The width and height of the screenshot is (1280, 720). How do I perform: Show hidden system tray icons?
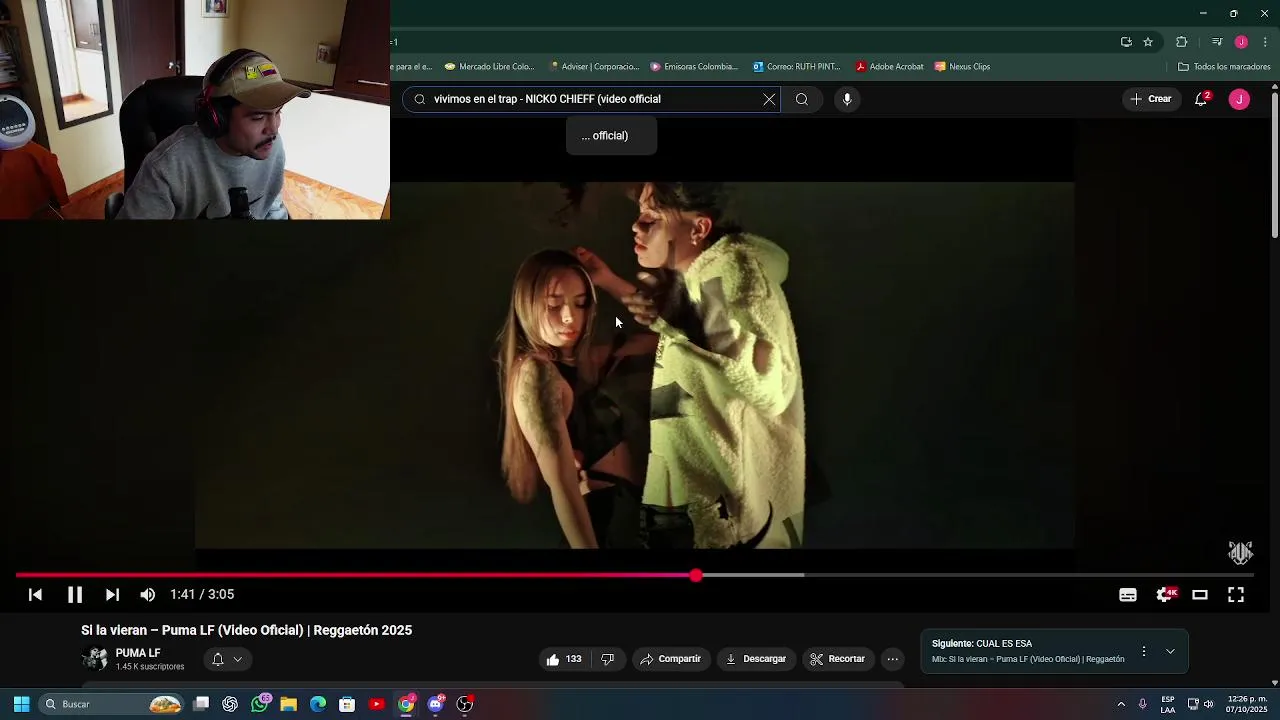coord(1121,704)
